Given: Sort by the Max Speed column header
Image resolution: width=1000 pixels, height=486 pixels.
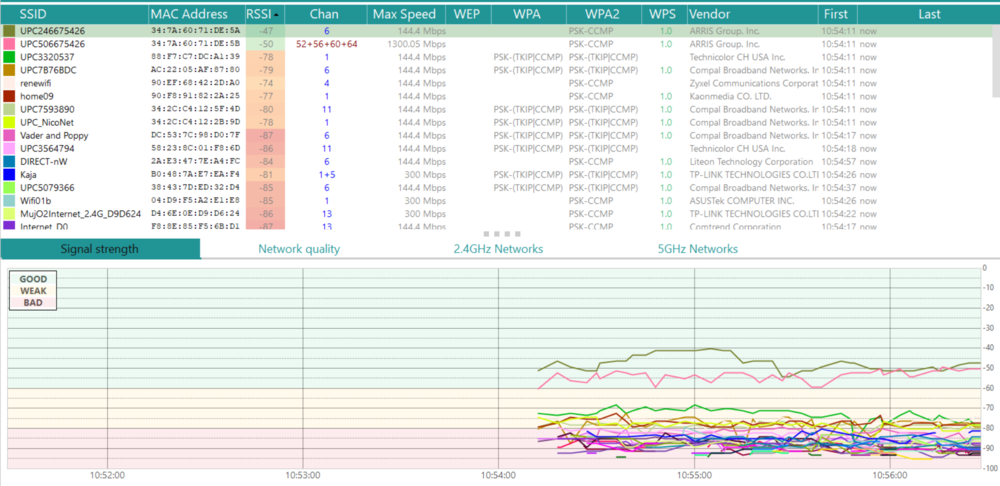Looking at the screenshot, I should tap(403, 14).
